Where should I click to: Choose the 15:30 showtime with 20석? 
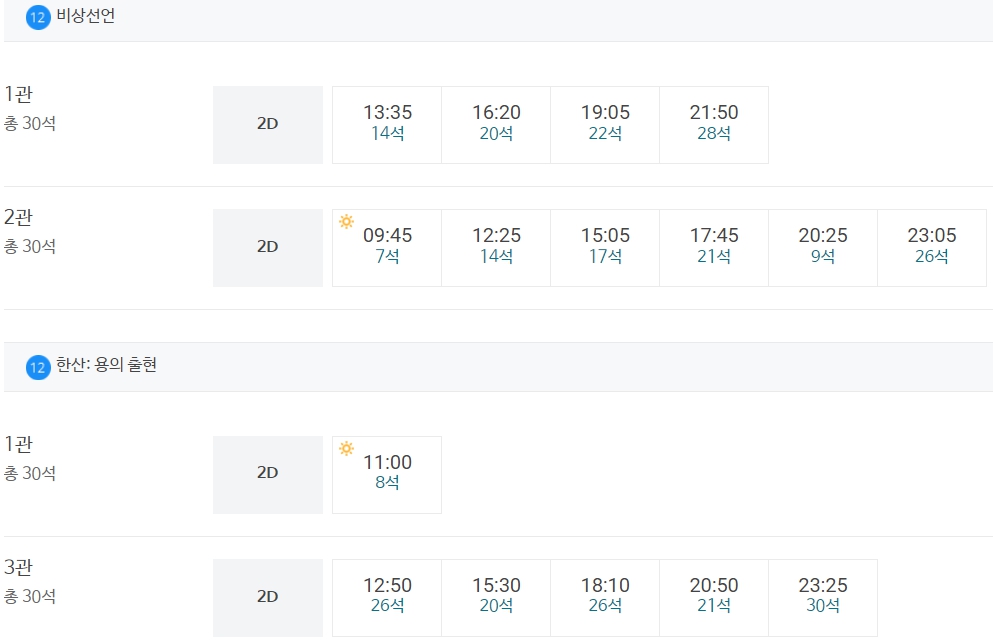pyautogui.click(x=496, y=598)
